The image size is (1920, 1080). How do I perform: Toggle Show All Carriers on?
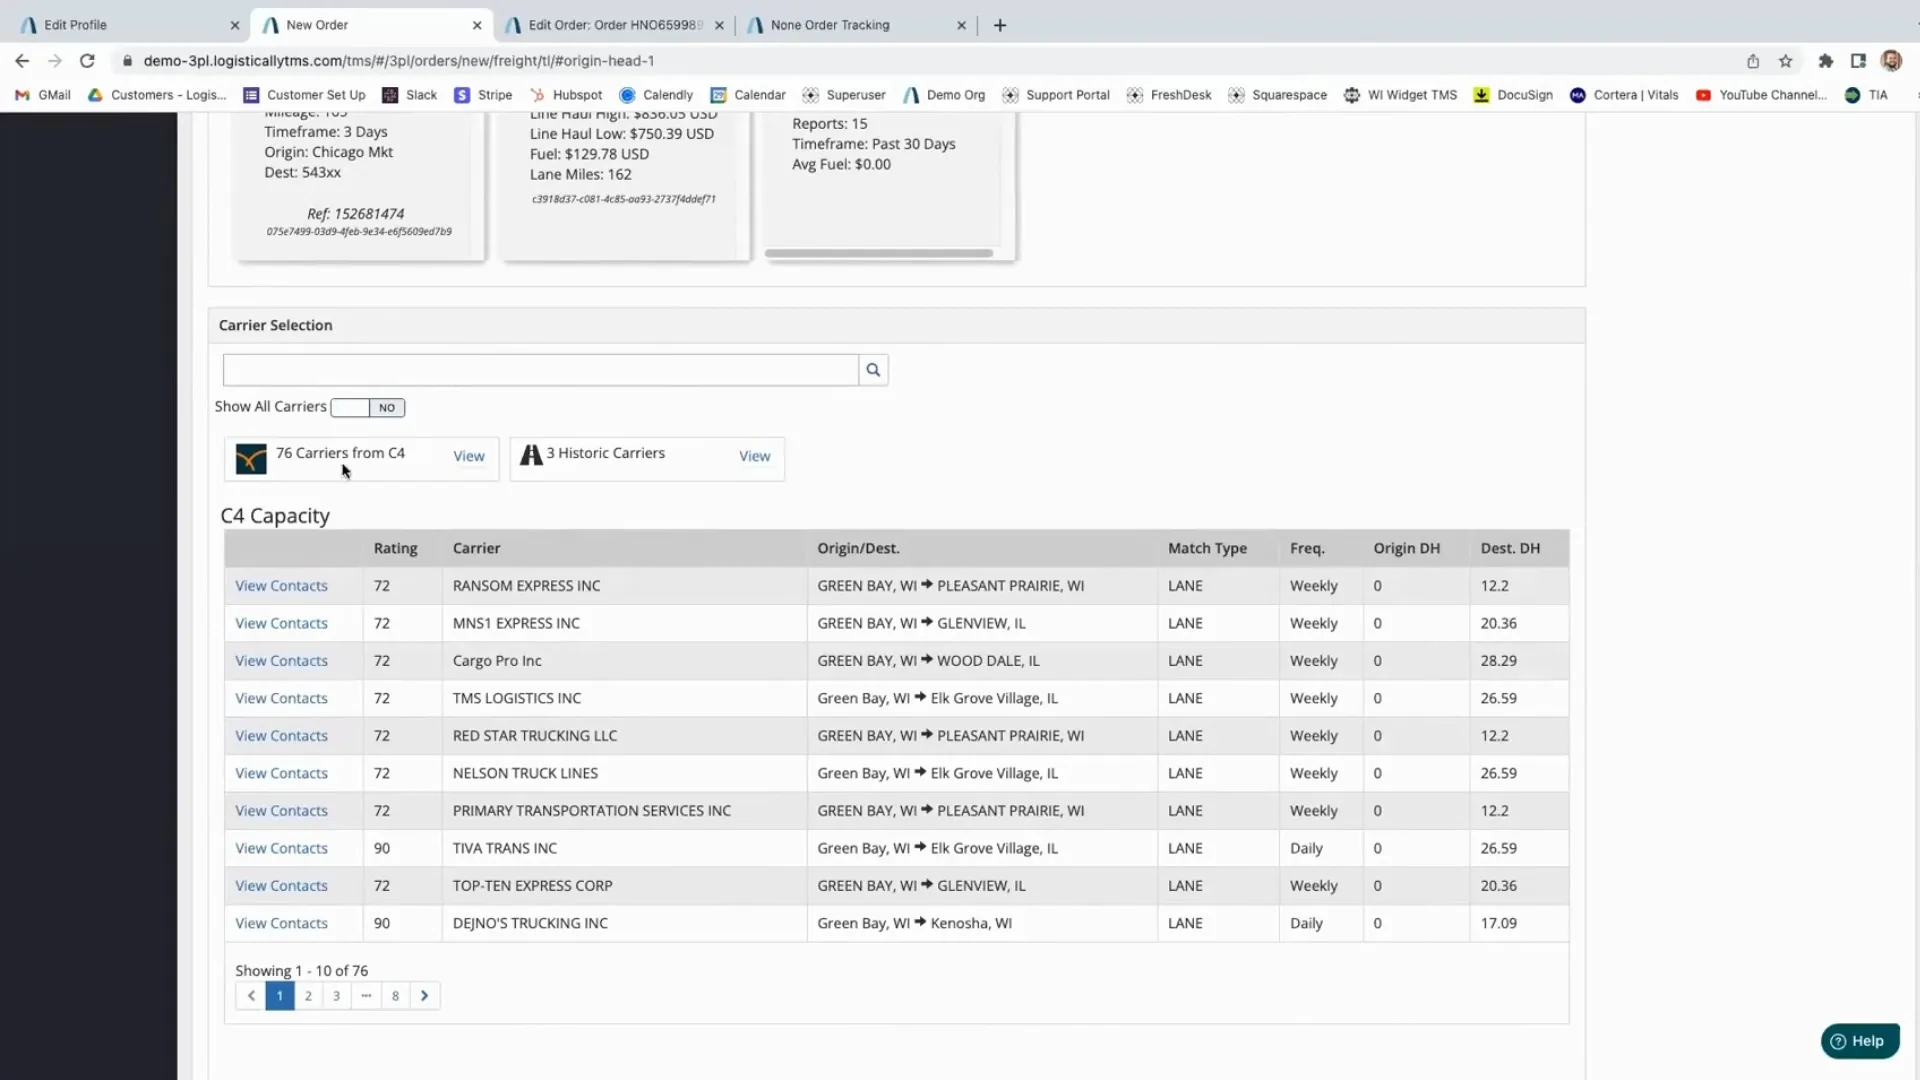pyautogui.click(x=366, y=407)
